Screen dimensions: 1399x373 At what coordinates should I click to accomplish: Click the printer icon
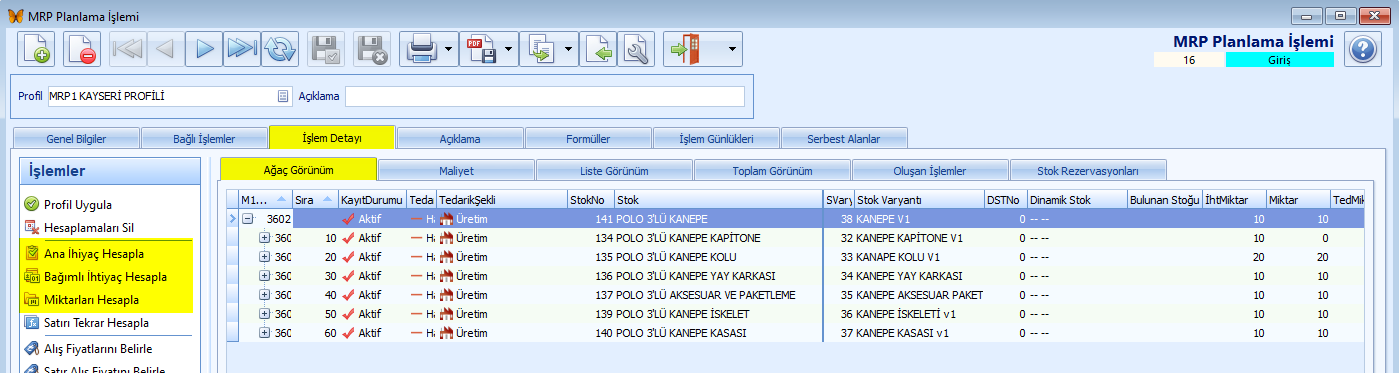(x=420, y=49)
